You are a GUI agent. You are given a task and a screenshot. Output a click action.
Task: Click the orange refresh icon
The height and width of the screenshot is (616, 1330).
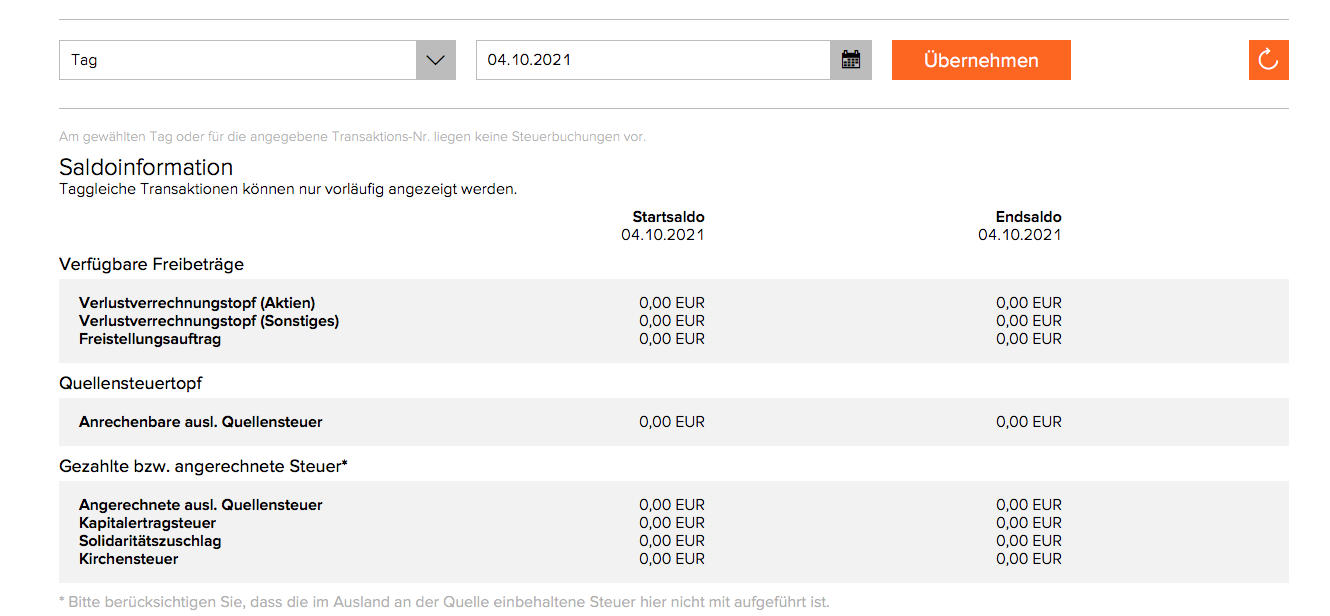(x=1268, y=60)
